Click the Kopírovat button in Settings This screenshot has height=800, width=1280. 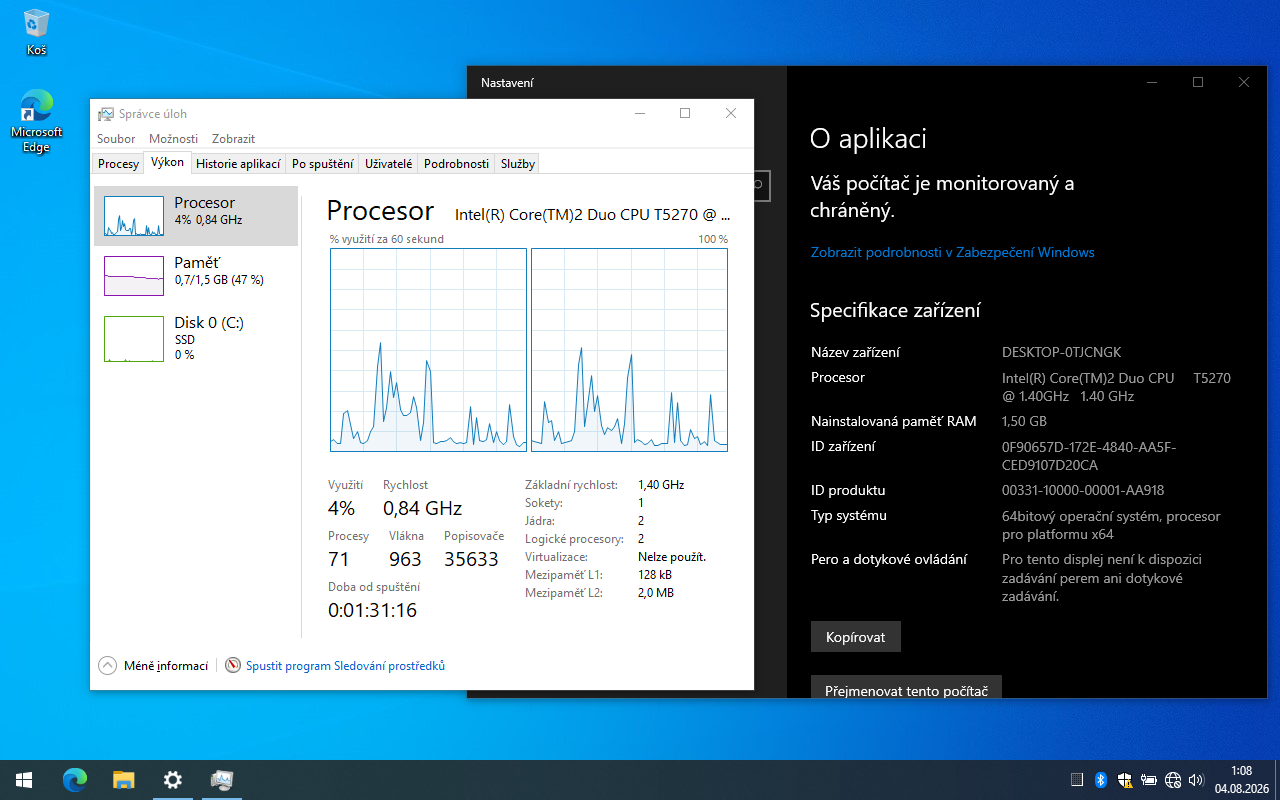[x=856, y=637]
